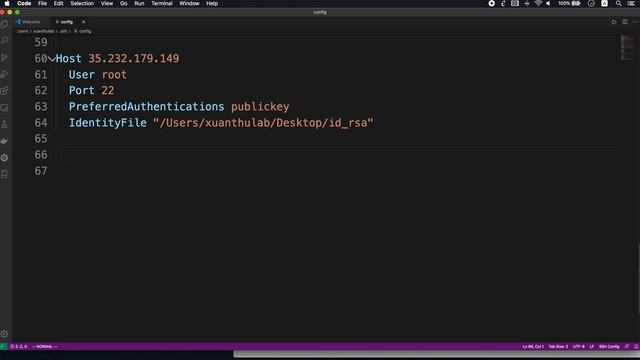The image size is (640, 360).
Task: Open the View menu
Action: tap(107, 3)
